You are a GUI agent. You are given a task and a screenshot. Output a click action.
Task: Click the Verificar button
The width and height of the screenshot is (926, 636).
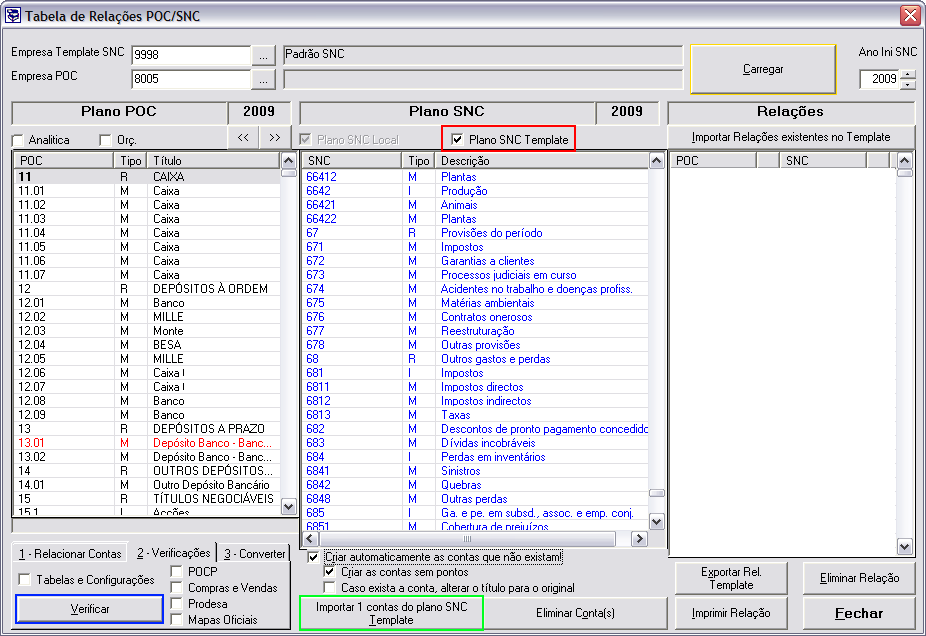89,609
